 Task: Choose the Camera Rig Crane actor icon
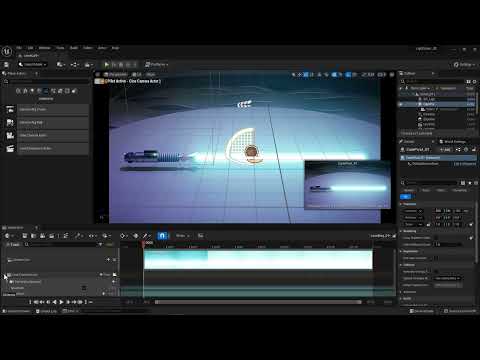pyautogui.click(x=10, y=109)
